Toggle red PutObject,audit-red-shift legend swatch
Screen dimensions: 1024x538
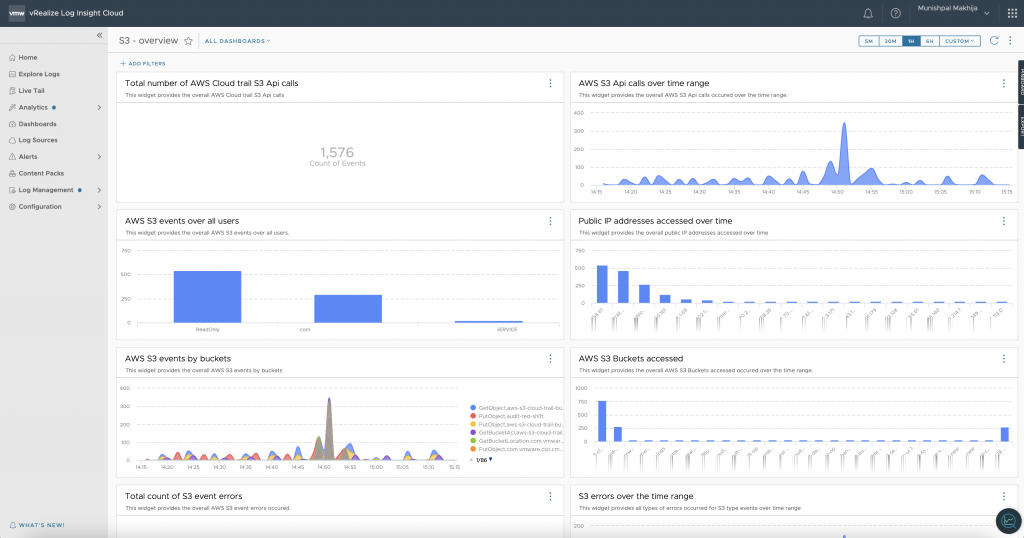pyautogui.click(x=473, y=416)
